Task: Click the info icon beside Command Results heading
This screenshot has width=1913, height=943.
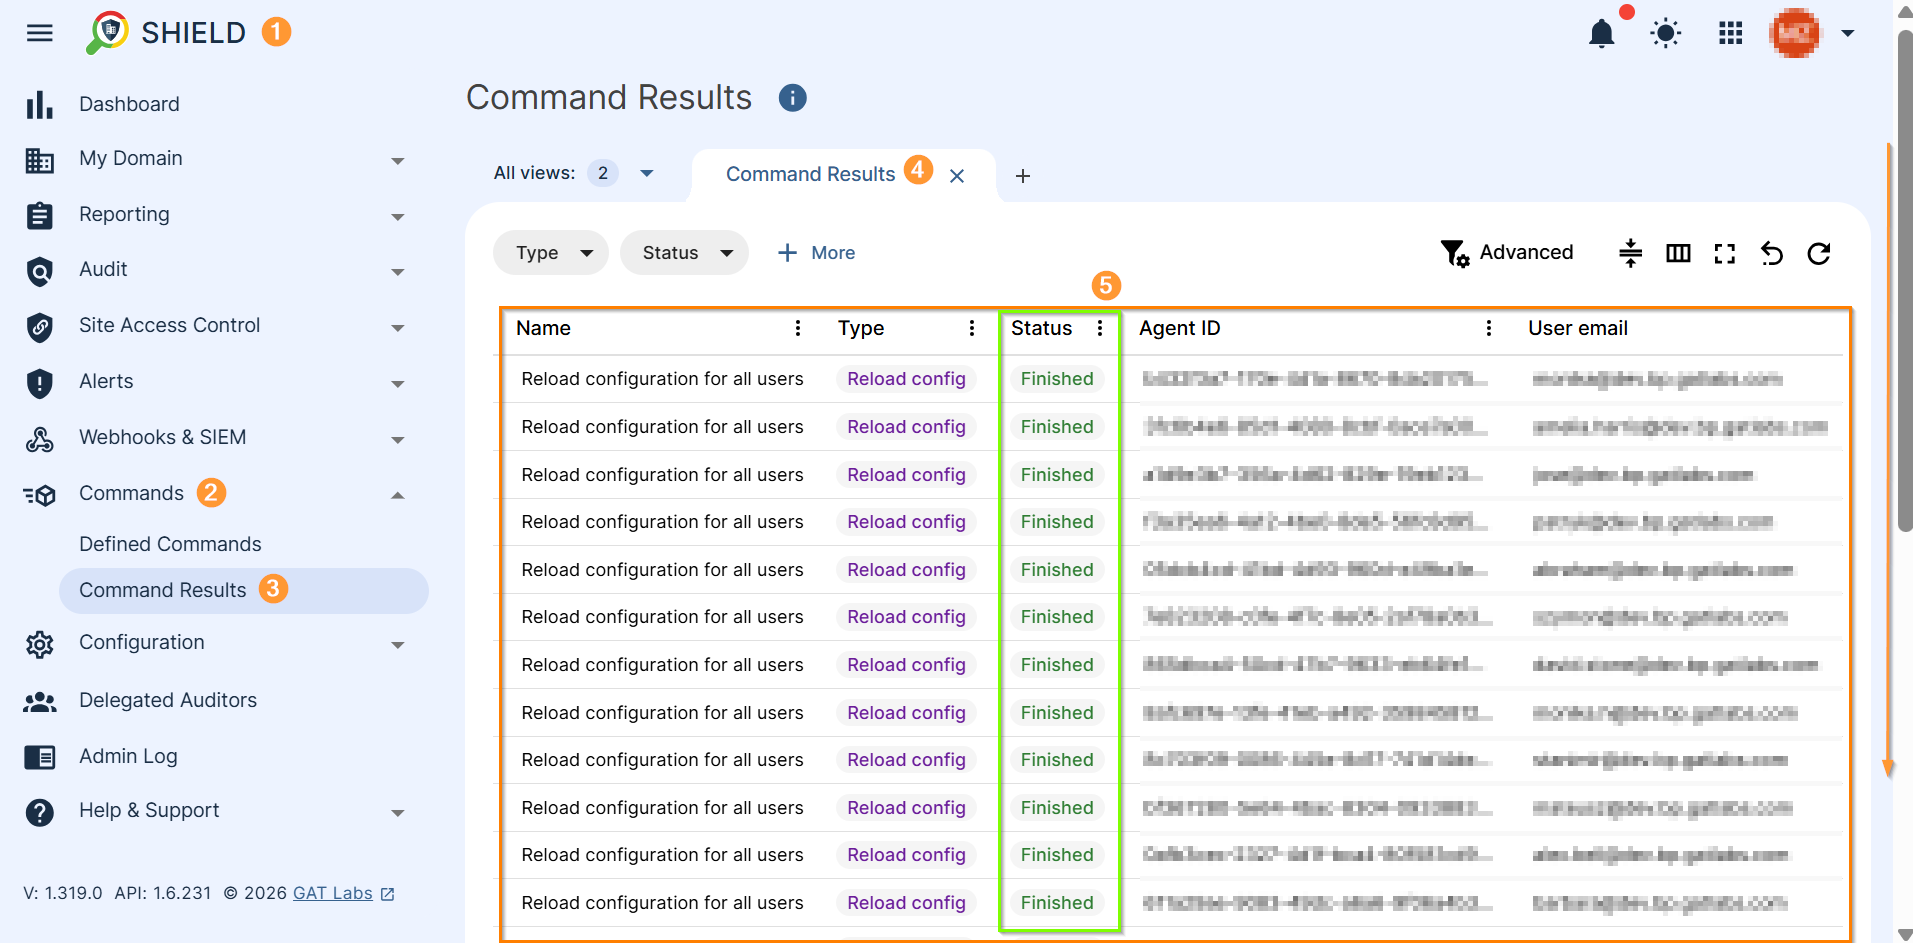Action: [x=791, y=98]
